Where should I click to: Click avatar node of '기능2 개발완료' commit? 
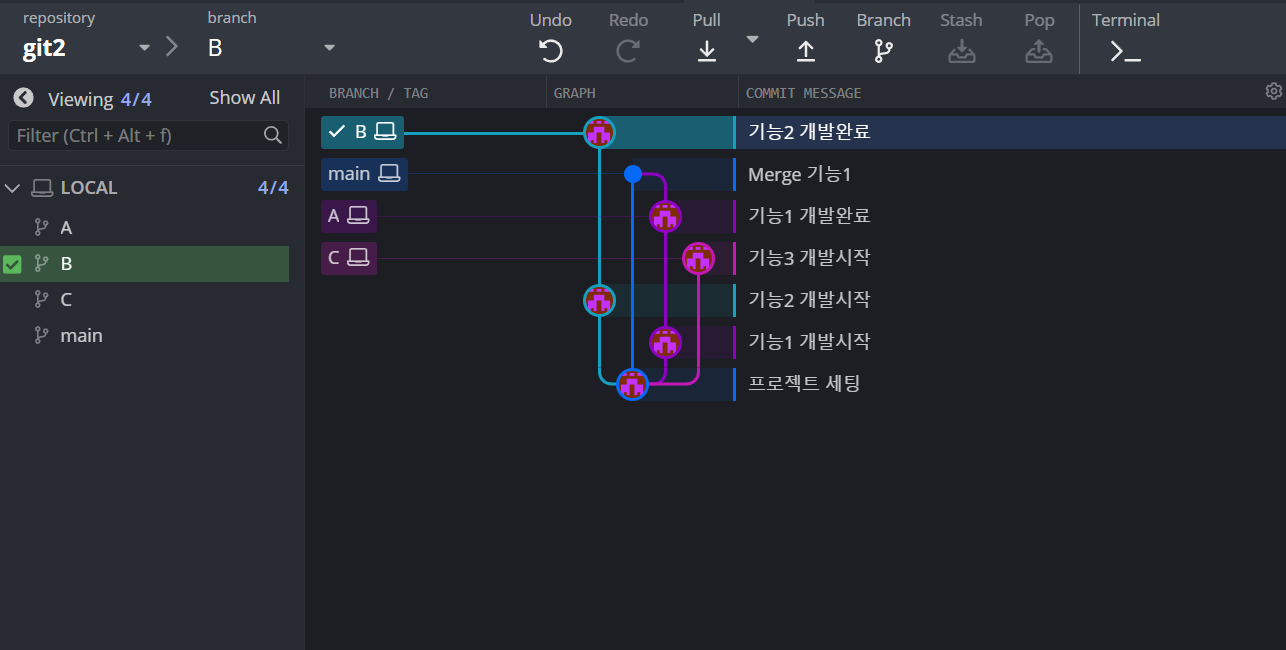[x=599, y=132]
